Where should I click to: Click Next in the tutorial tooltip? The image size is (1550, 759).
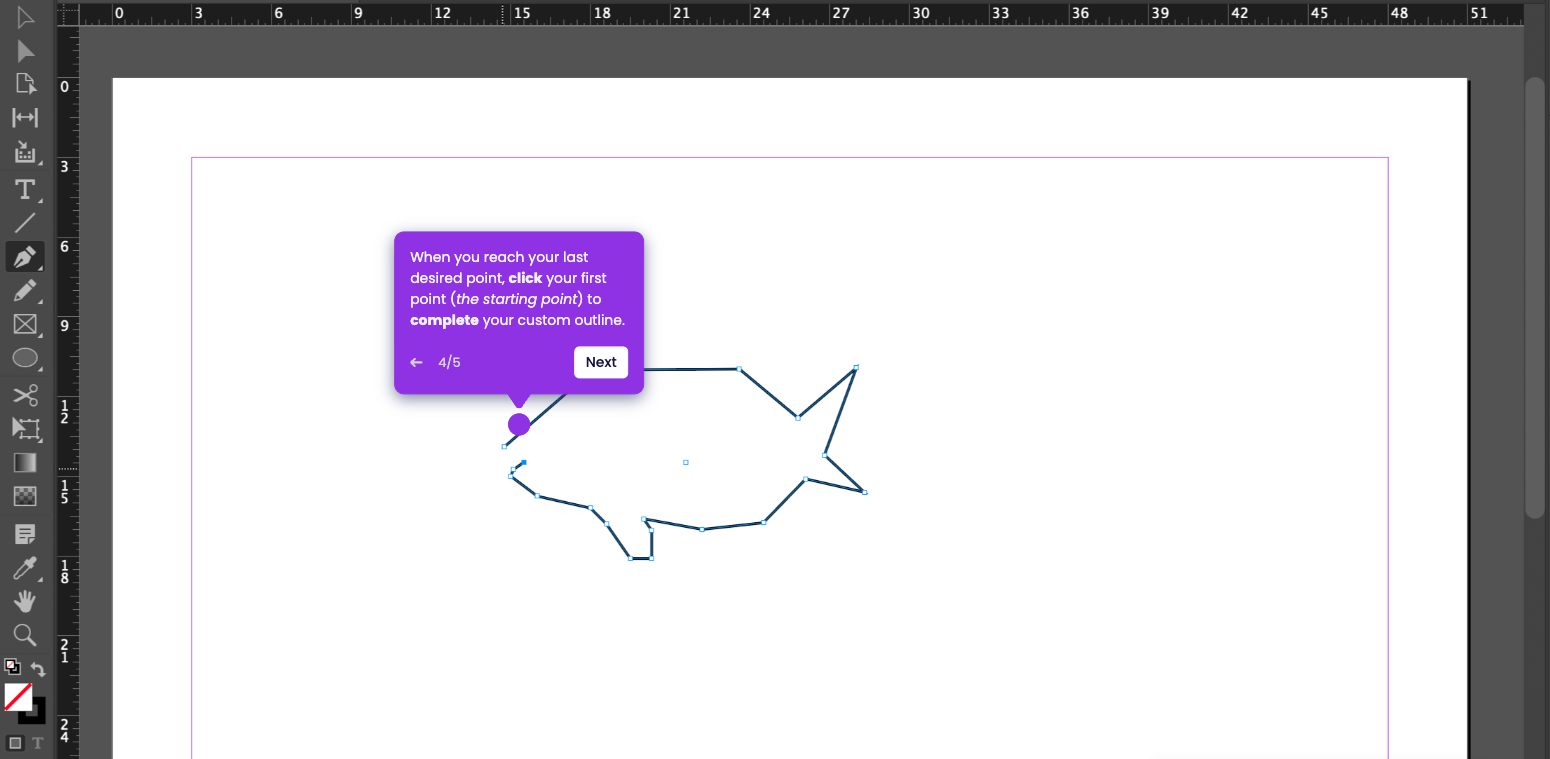(601, 362)
